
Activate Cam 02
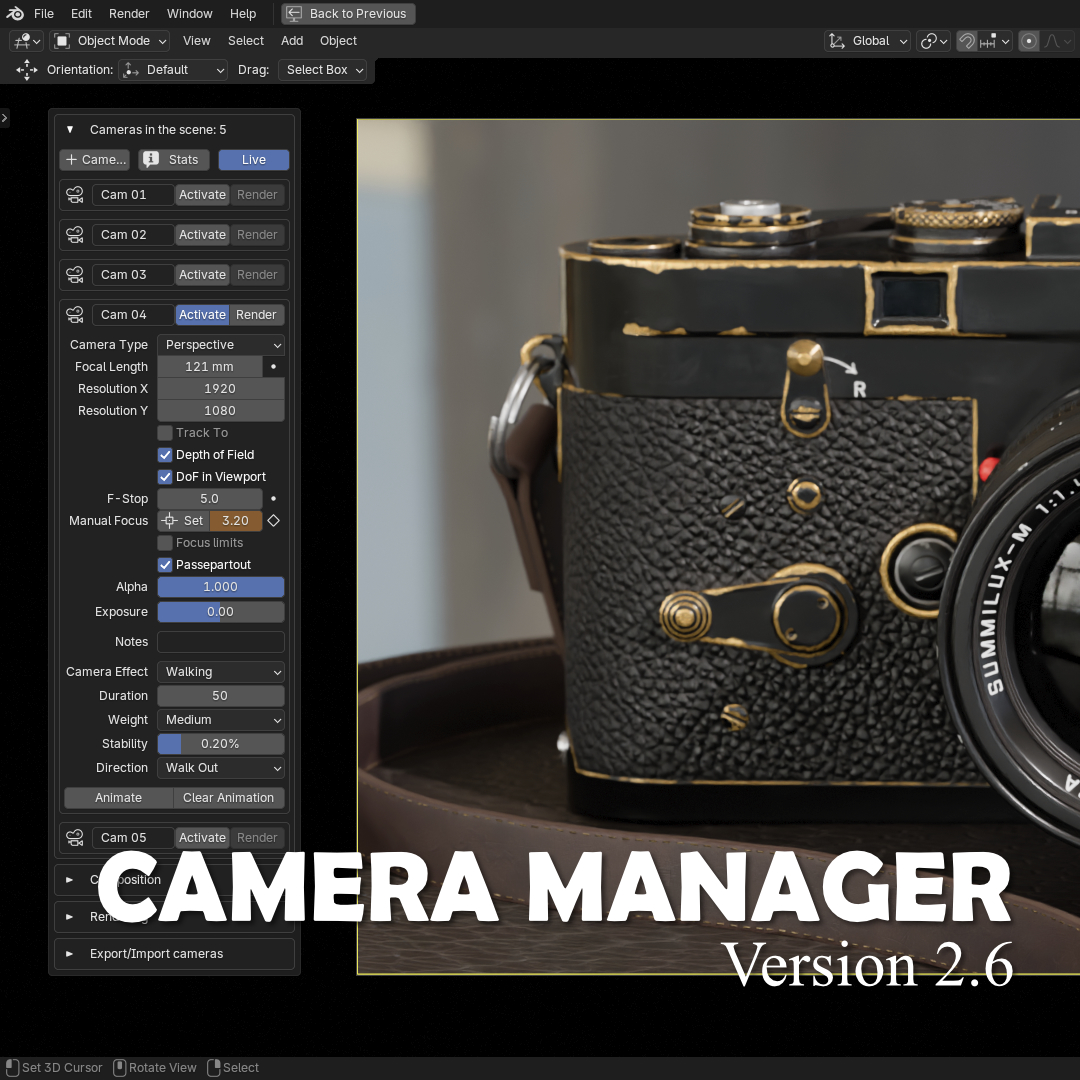[x=202, y=235]
